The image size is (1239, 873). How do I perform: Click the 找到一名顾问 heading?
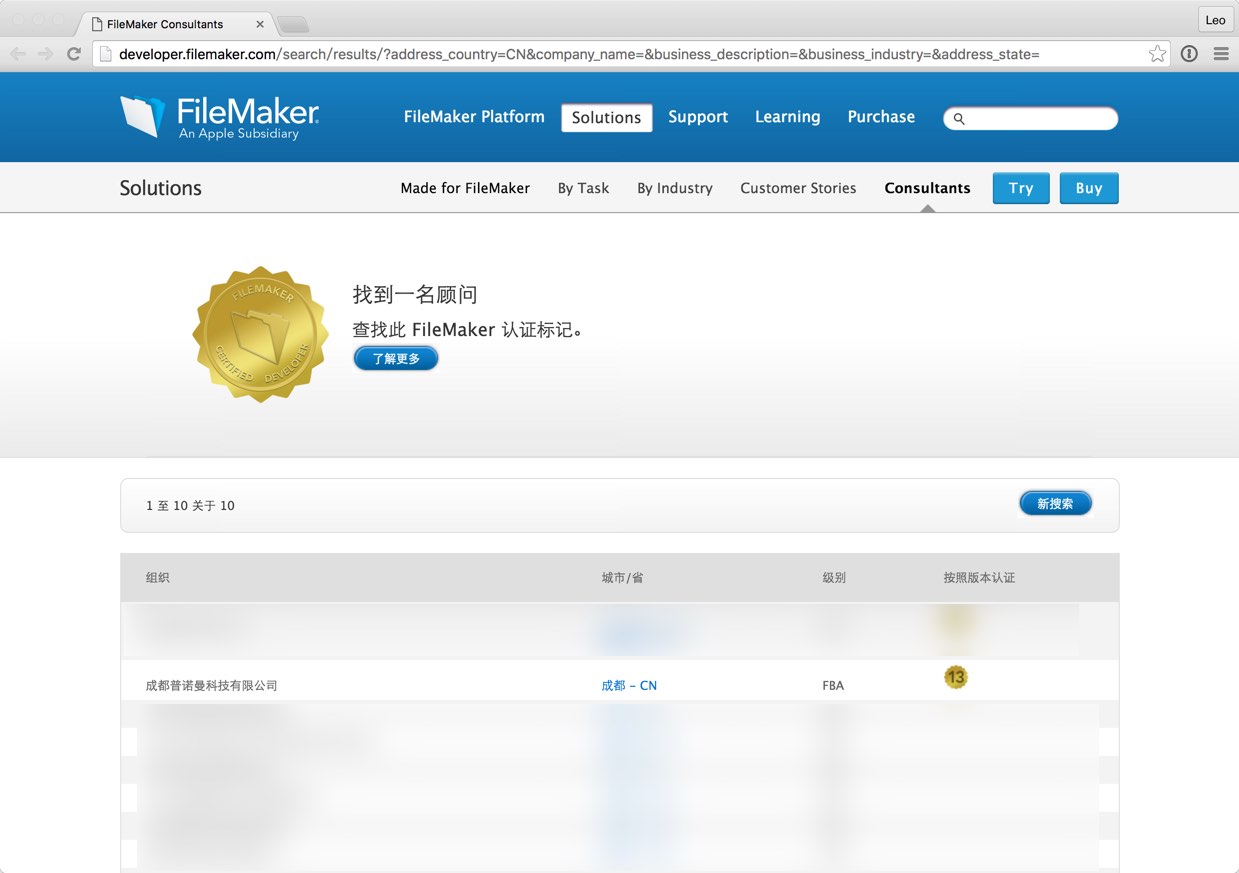click(415, 294)
